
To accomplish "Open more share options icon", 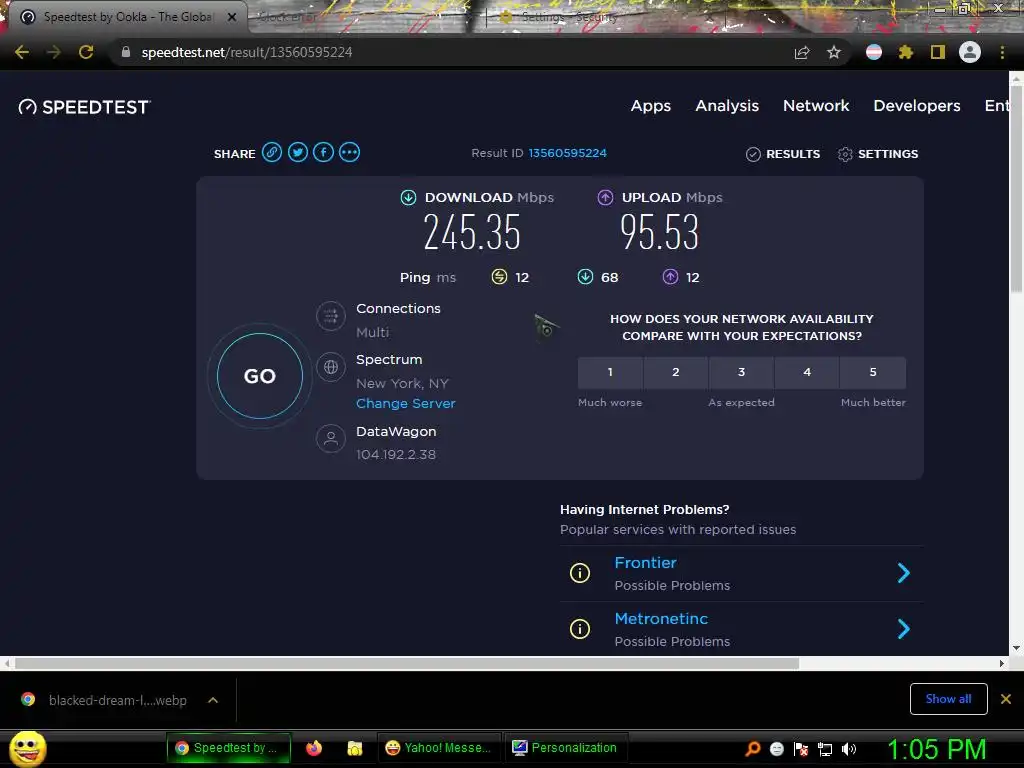I will click(349, 153).
